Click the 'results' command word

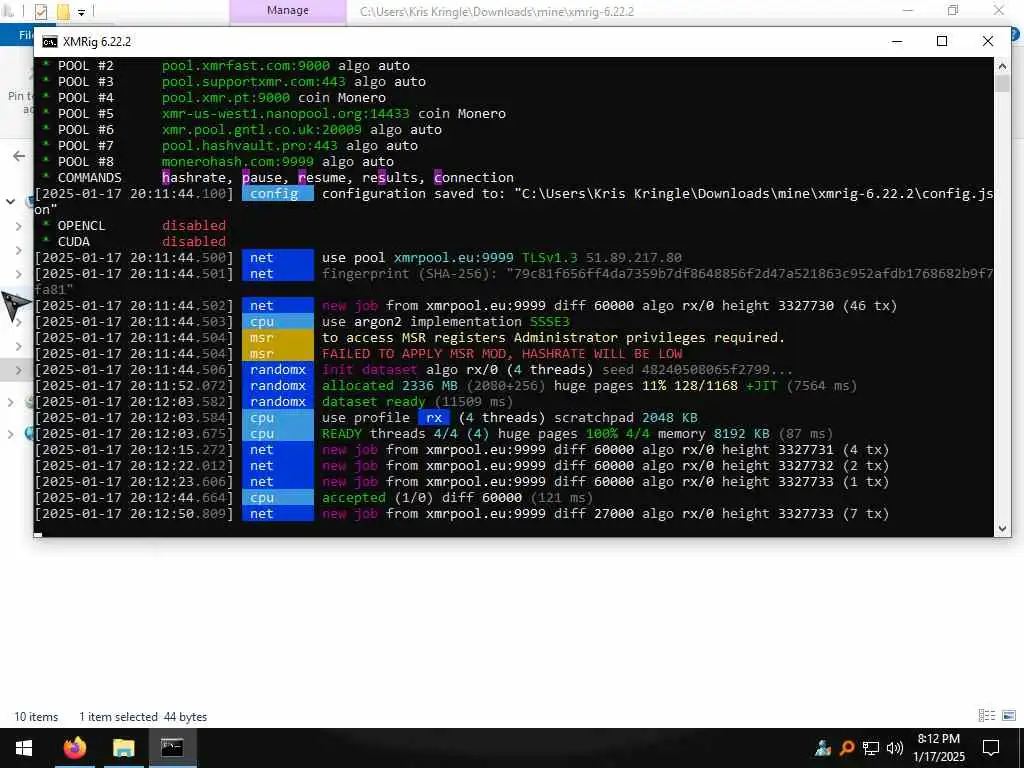pyautogui.click(x=390, y=178)
